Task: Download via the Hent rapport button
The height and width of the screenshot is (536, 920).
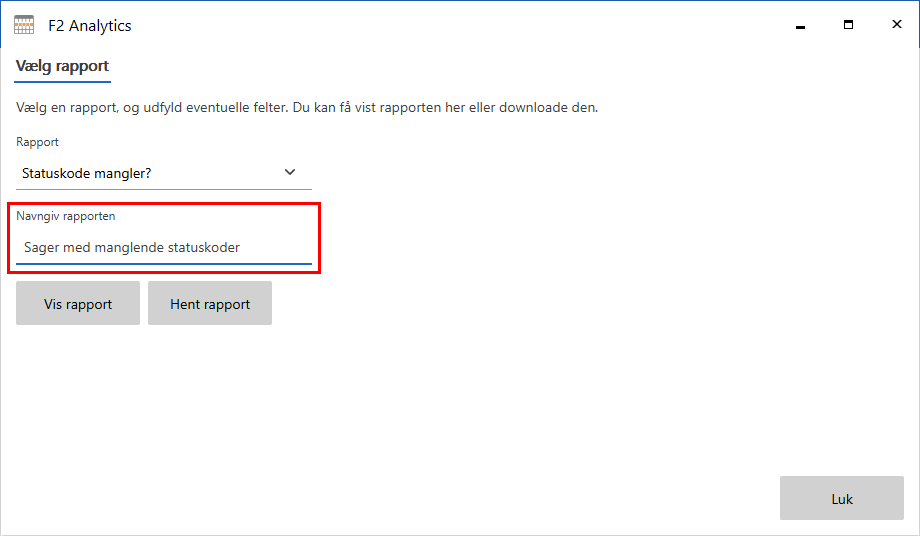Action: click(x=210, y=304)
